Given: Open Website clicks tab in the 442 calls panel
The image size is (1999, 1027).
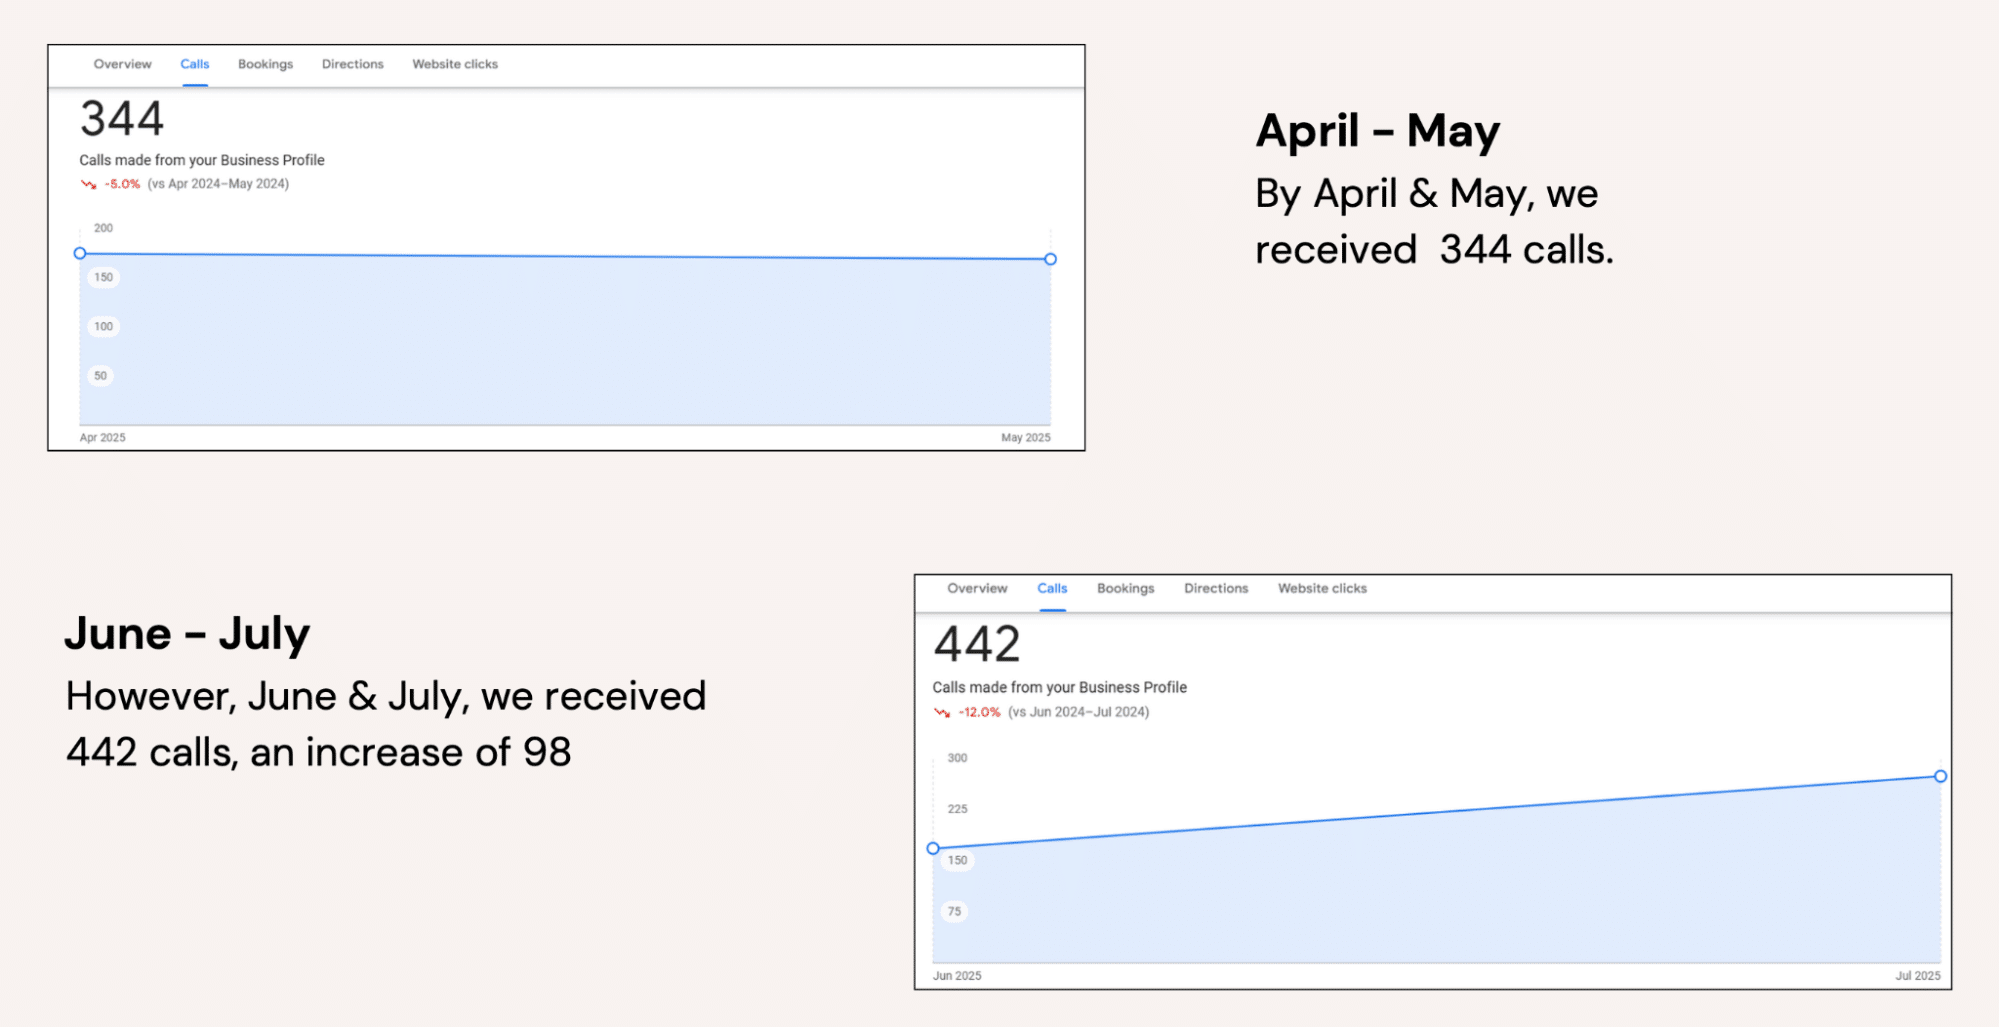Looking at the screenshot, I should click(1321, 588).
